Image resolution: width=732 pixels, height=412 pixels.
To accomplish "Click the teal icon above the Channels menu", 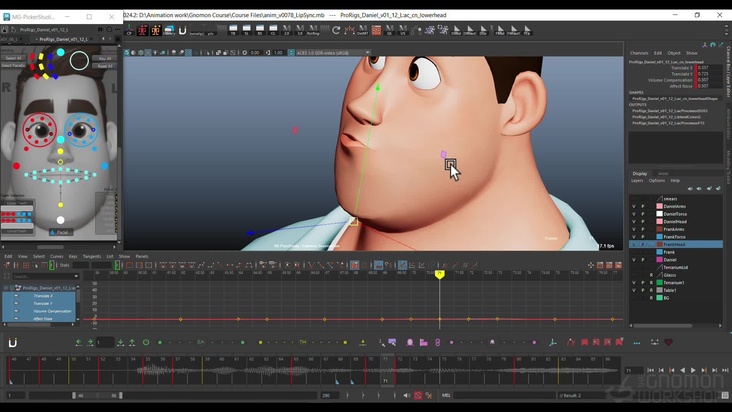I will (x=713, y=45).
